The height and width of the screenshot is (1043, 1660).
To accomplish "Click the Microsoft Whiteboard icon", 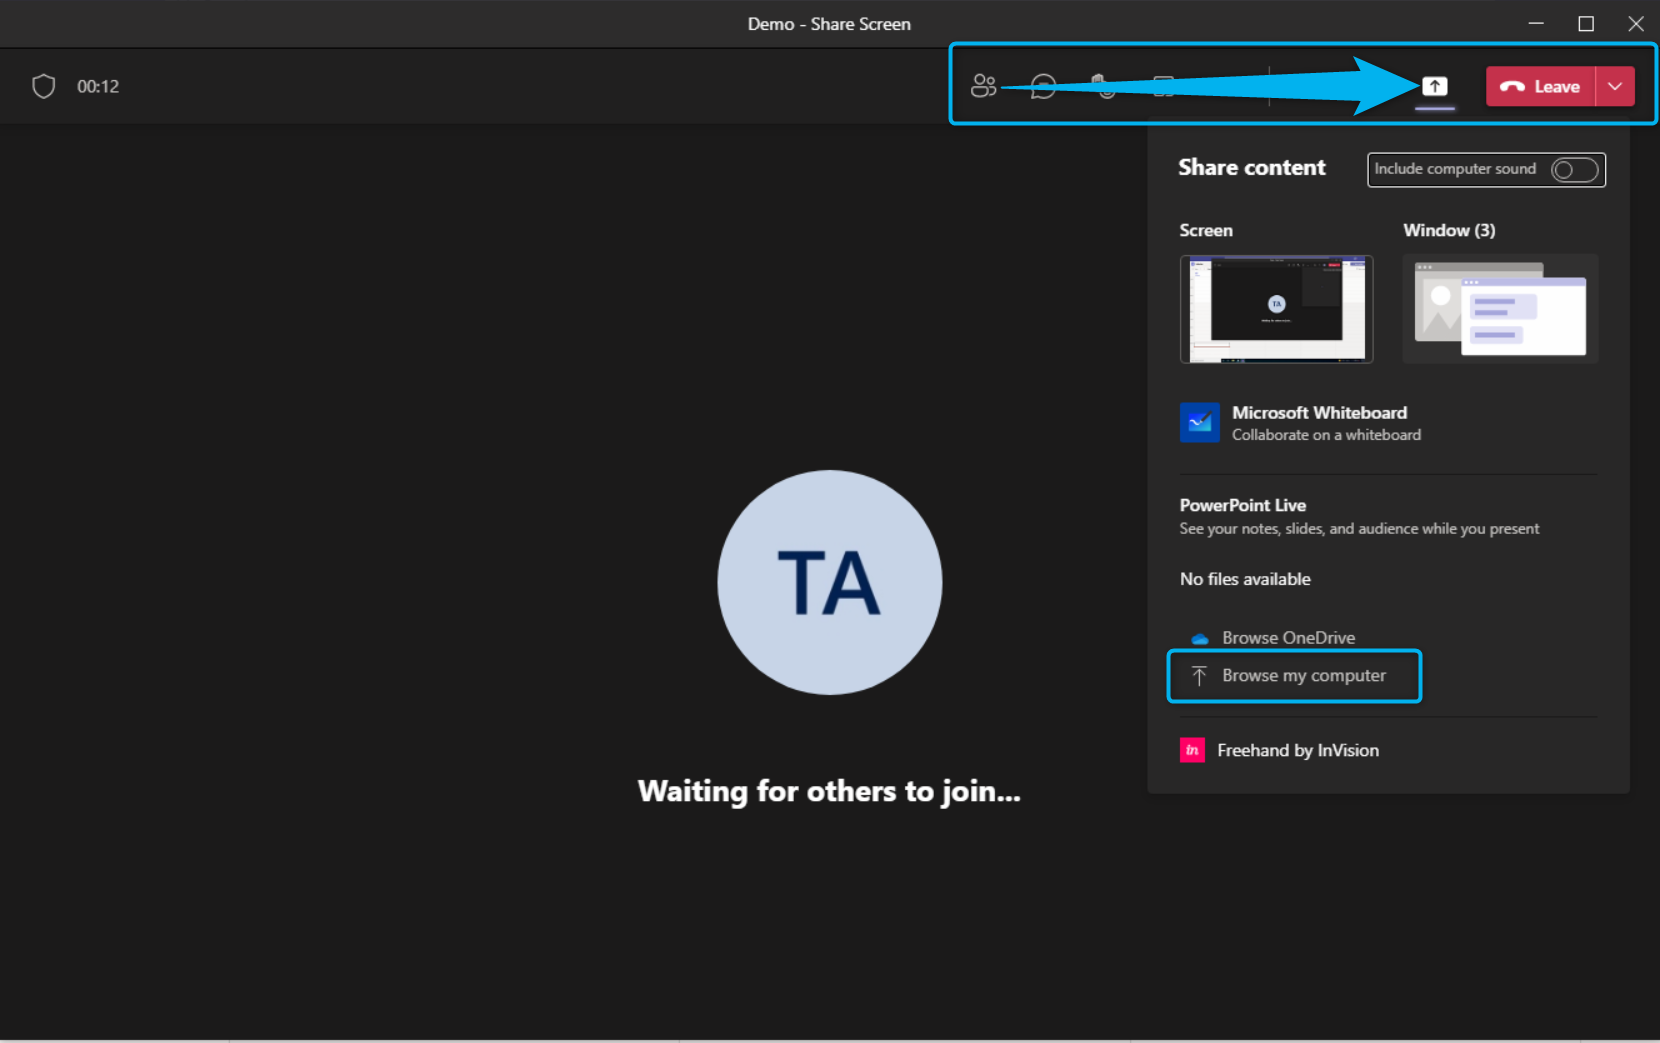I will click(x=1199, y=422).
